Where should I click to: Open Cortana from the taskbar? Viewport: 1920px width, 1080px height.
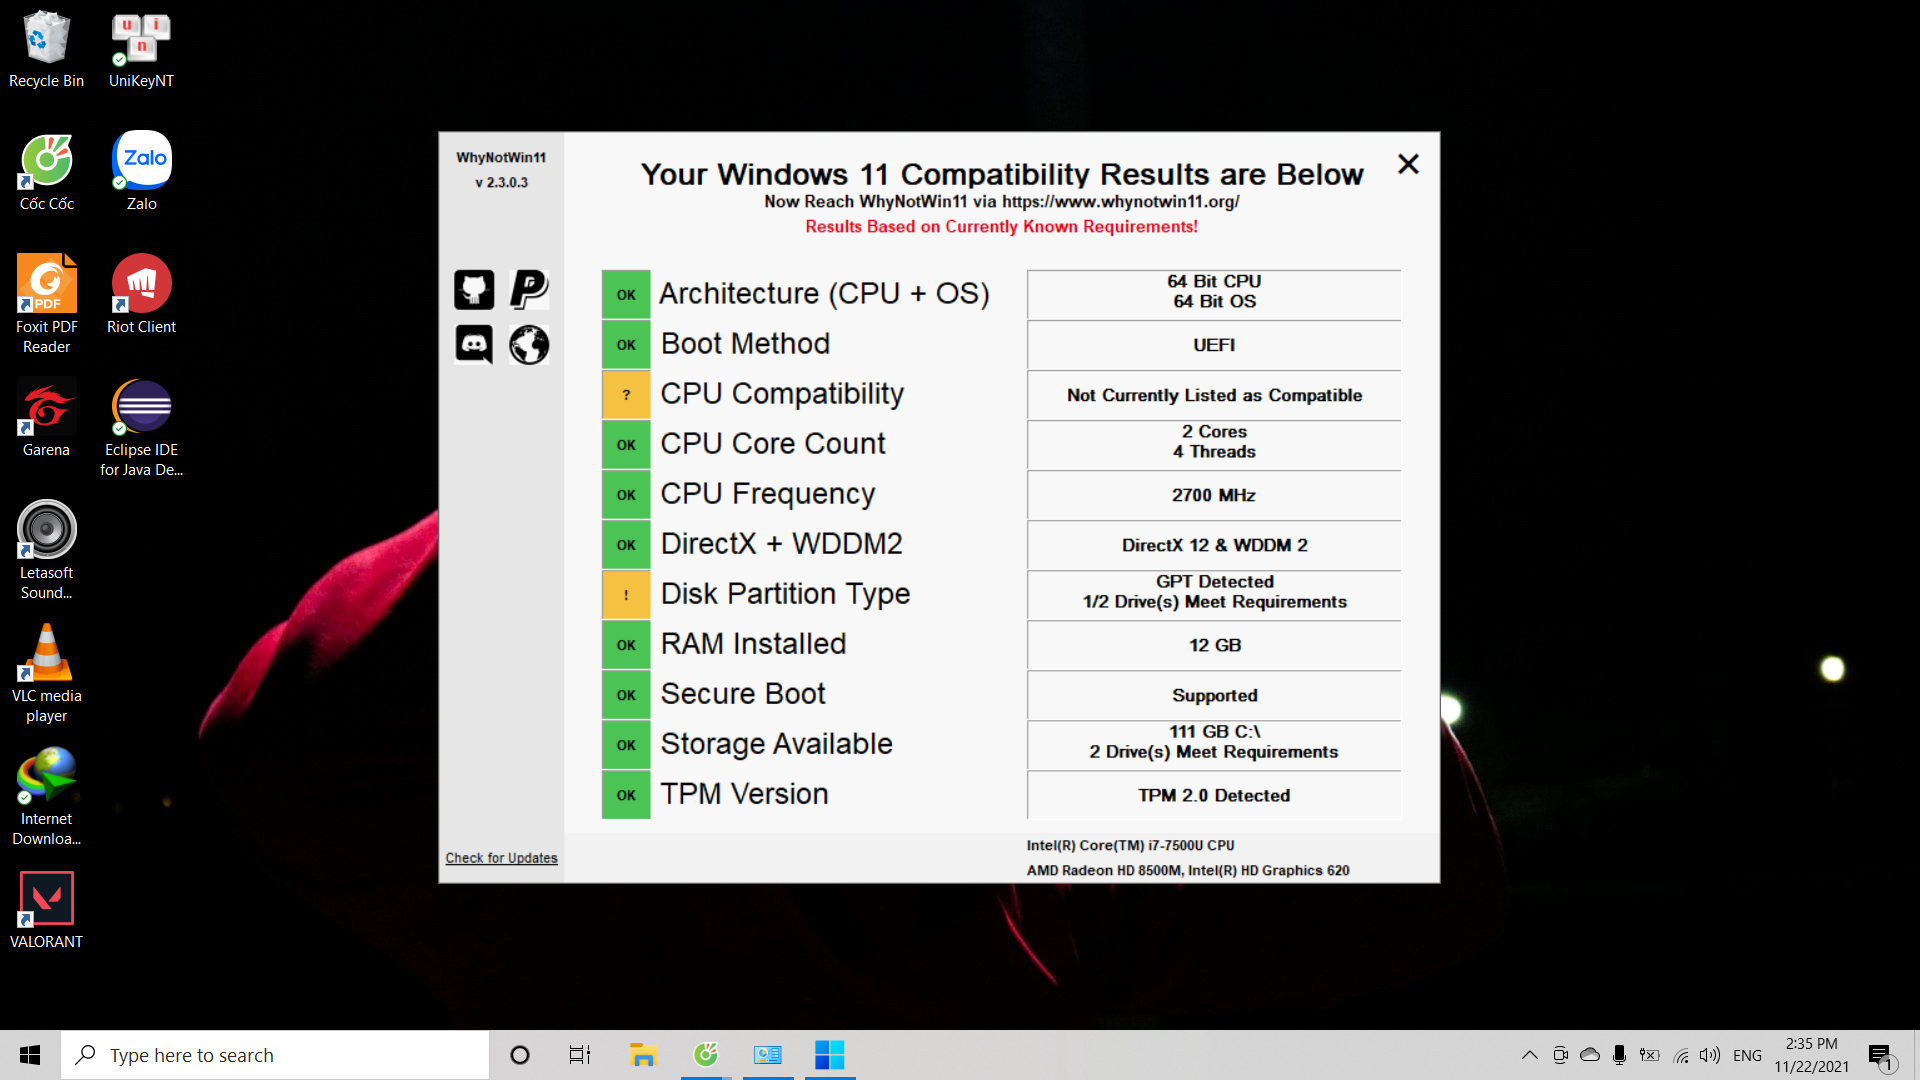(x=519, y=1055)
